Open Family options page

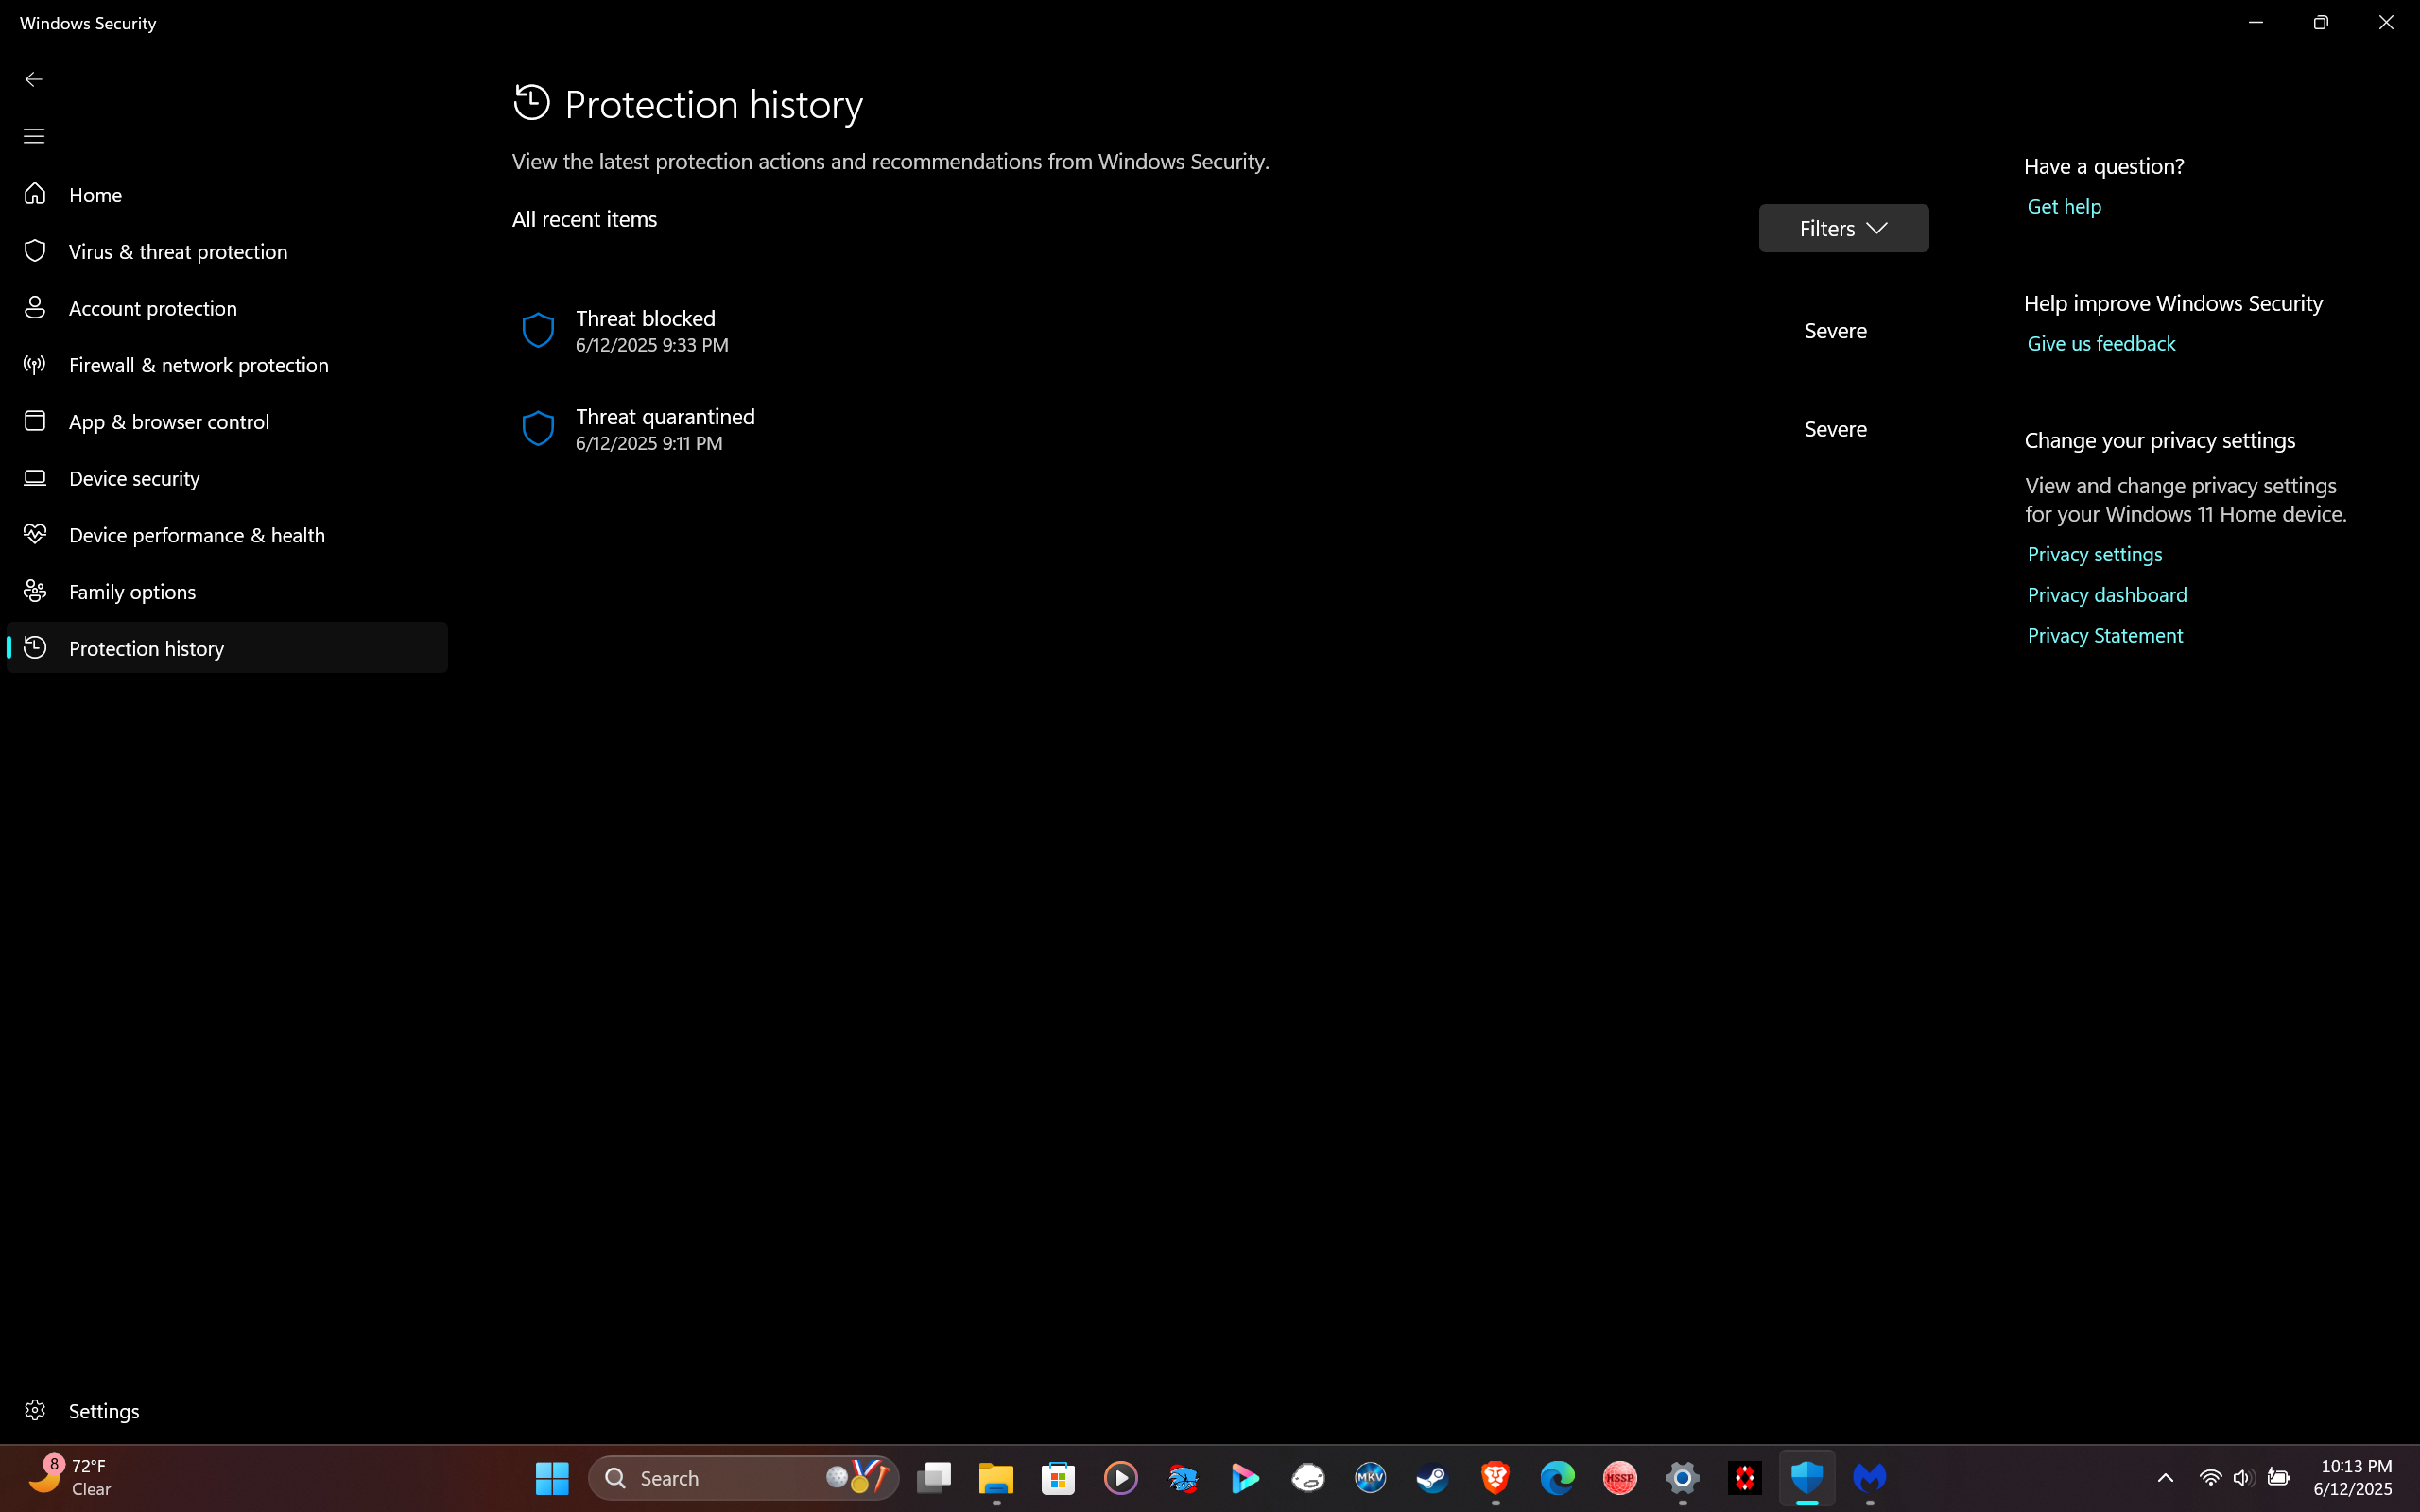tap(132, 592)
